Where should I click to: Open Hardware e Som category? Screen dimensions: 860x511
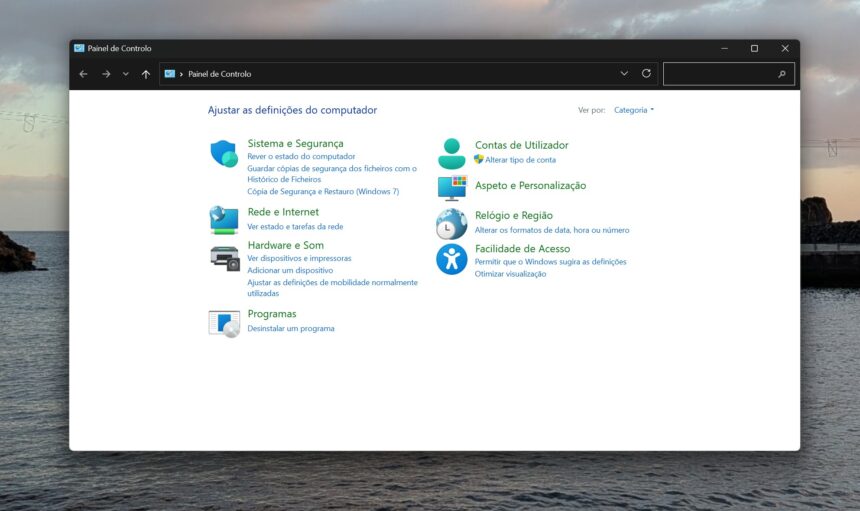285,245
